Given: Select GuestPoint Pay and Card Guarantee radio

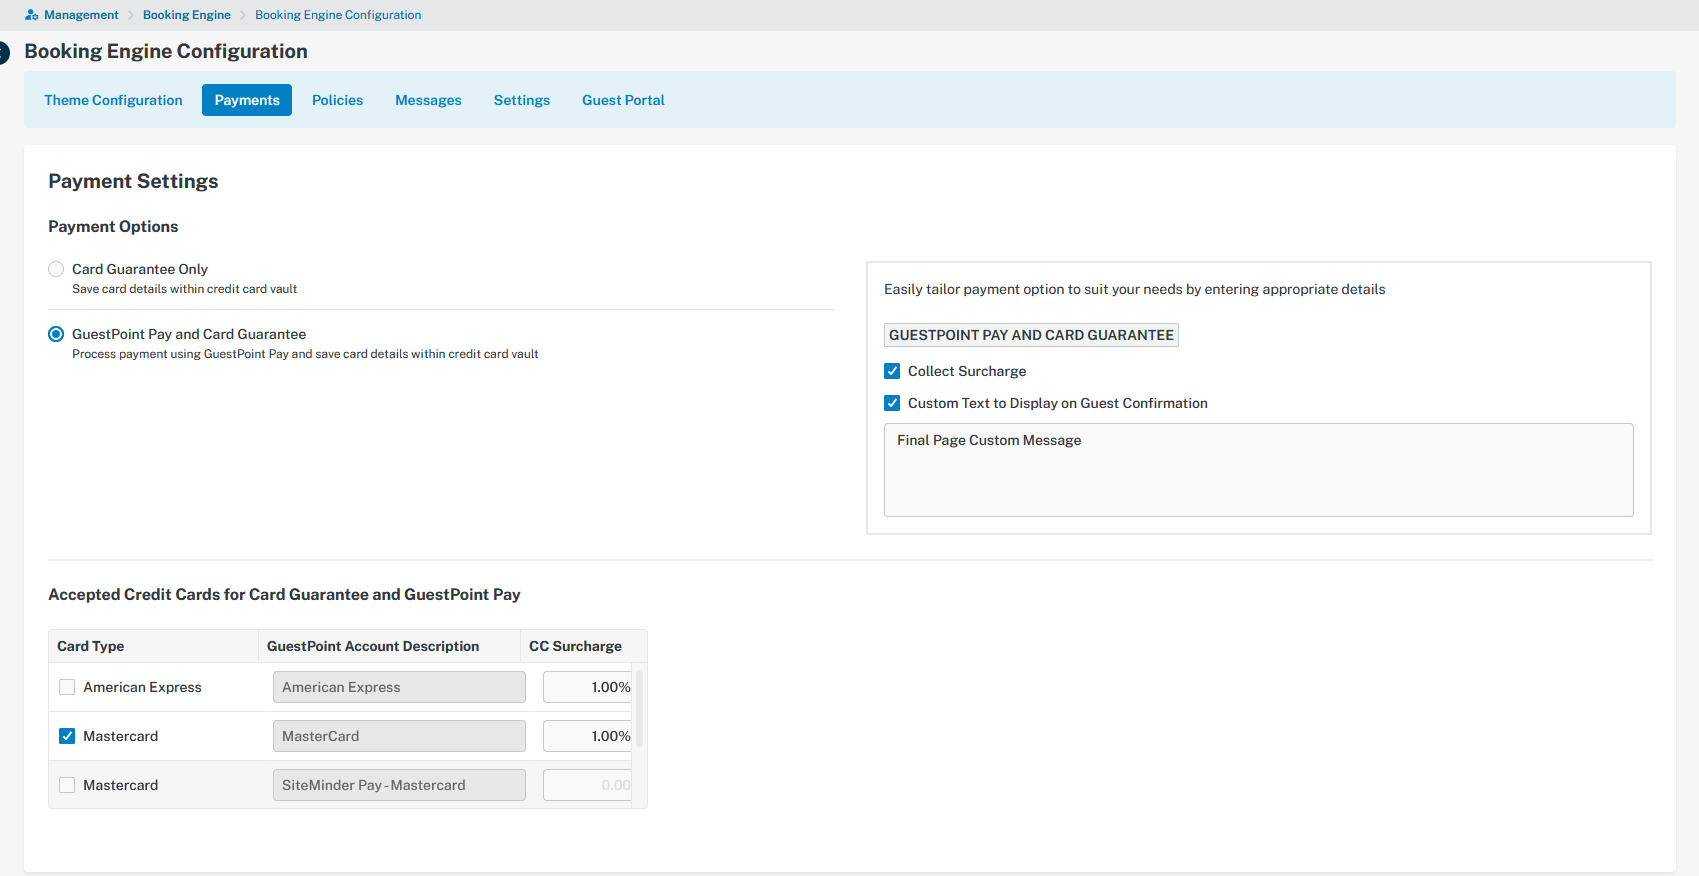Looking at the screenshot, I should [56, 334].
